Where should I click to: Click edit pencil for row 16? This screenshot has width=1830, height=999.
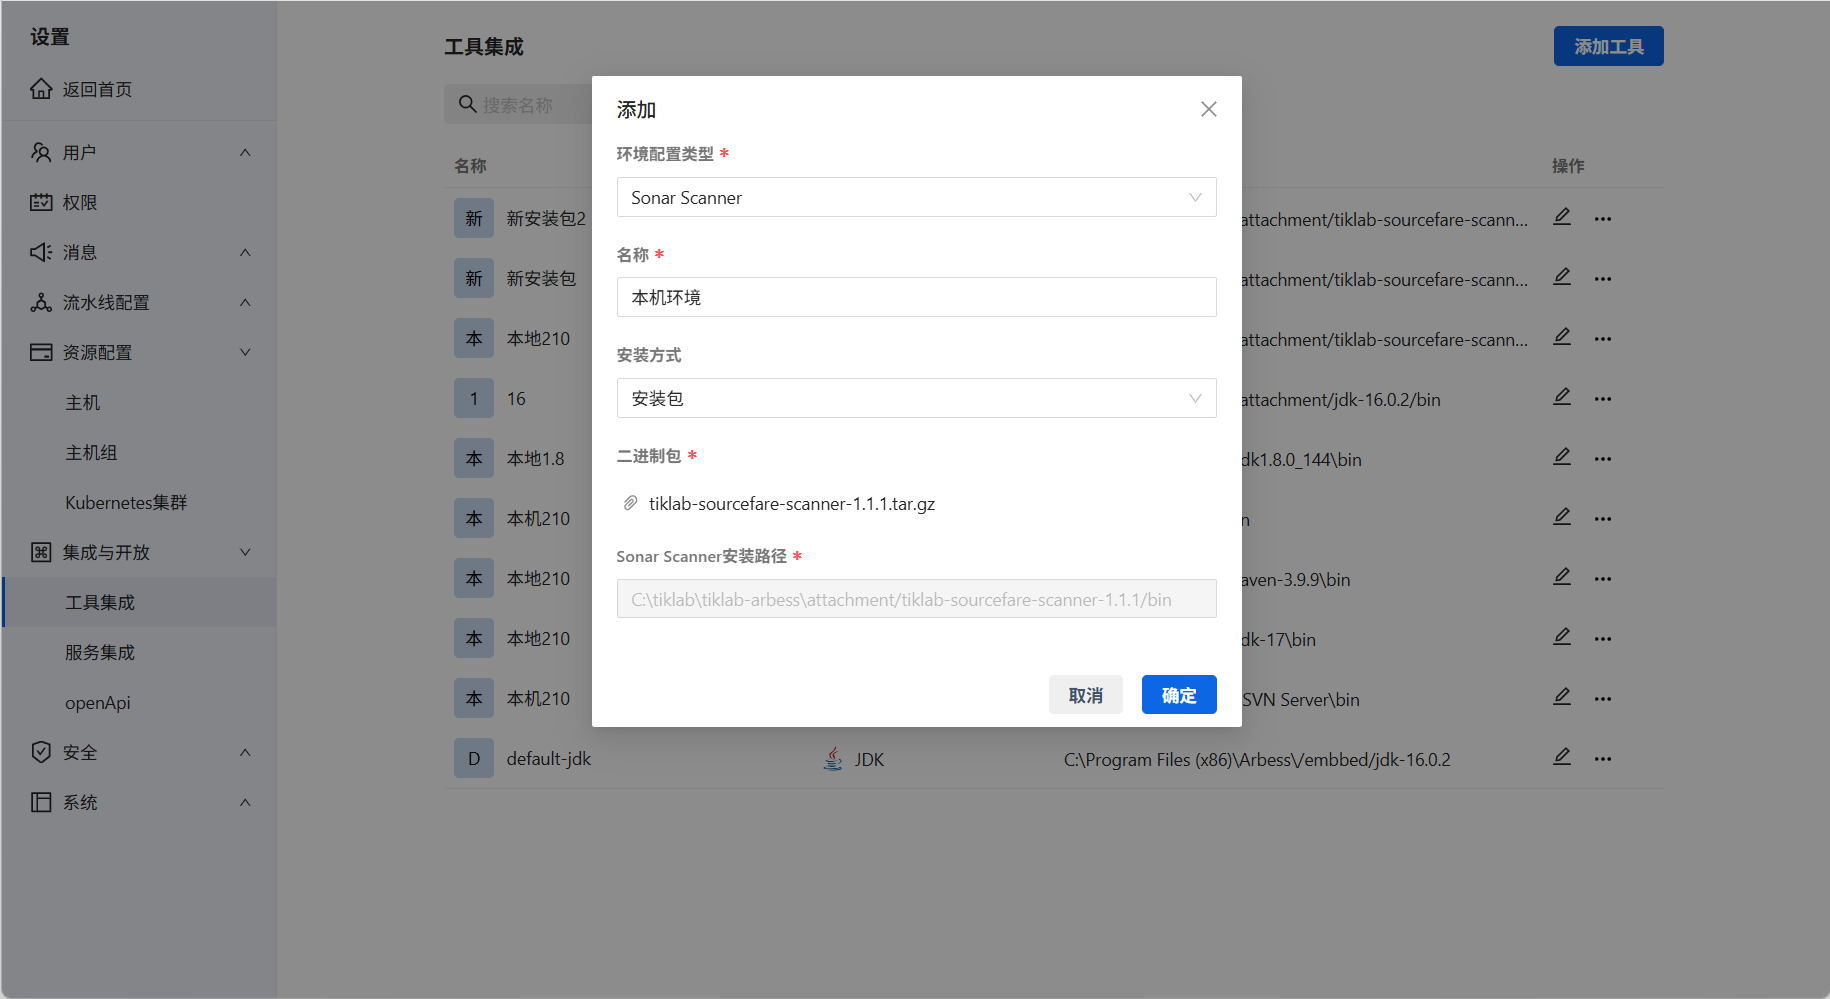pos(1562,397)
